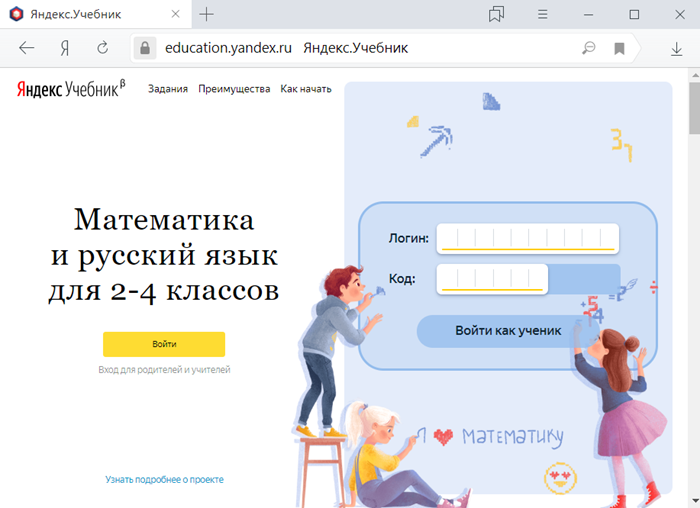
Task: Open the Как начать menu item
Action: (x=306, y=89)
